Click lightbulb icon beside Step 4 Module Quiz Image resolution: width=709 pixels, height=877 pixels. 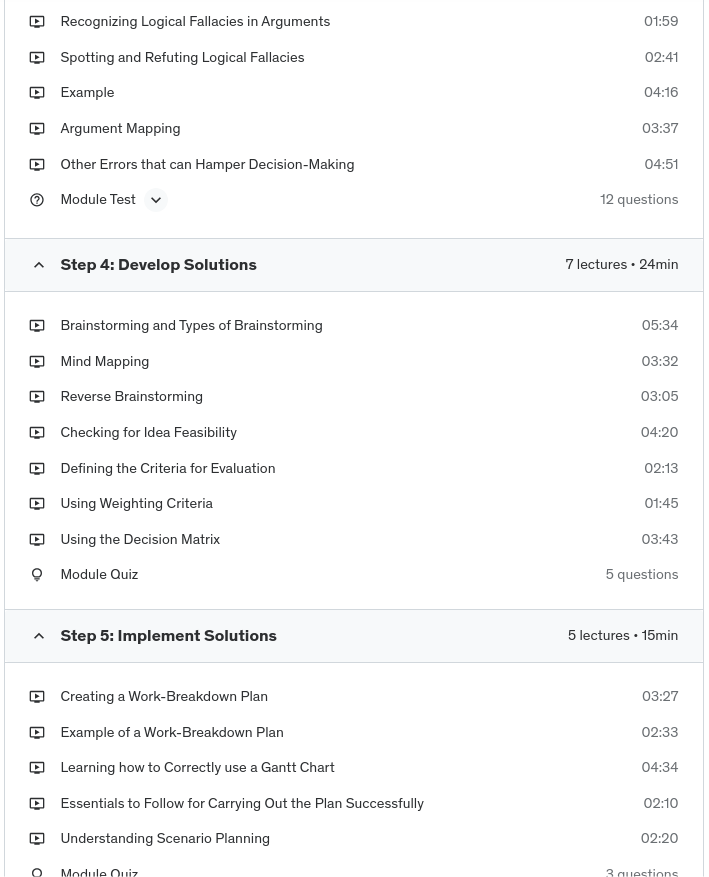click(37, 575)
